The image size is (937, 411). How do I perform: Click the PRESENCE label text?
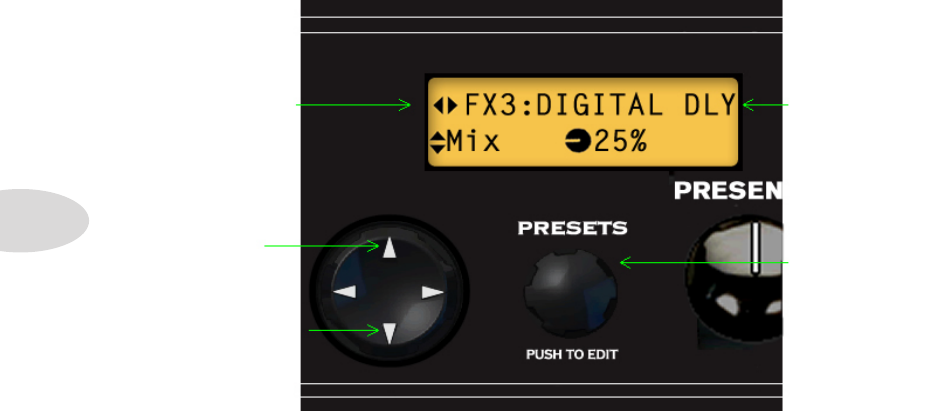point(728,191)
